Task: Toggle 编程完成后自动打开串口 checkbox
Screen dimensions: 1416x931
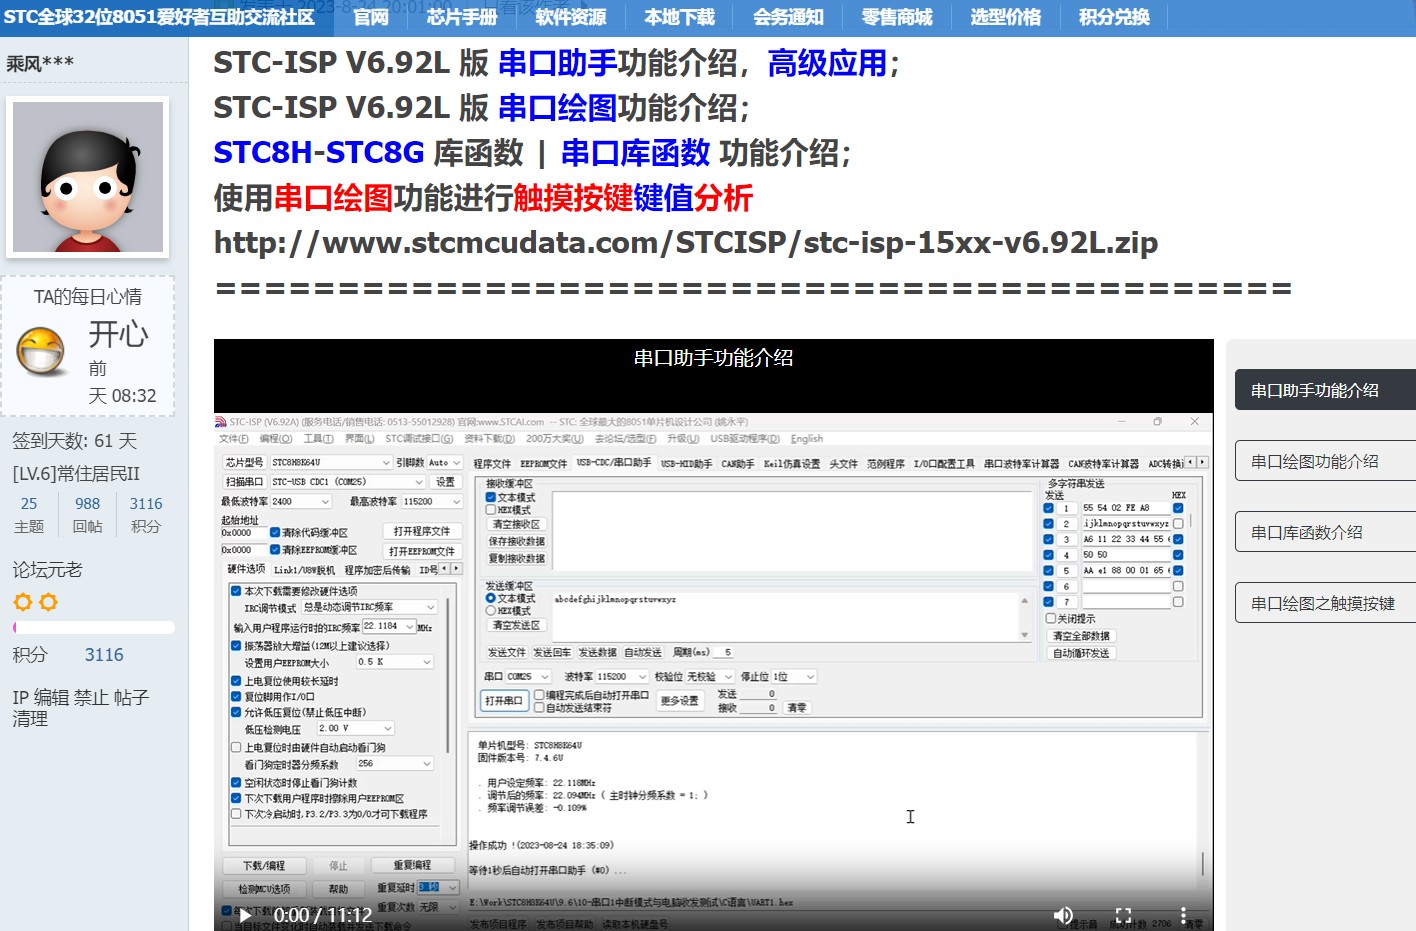Action: [x=539, y=695]
